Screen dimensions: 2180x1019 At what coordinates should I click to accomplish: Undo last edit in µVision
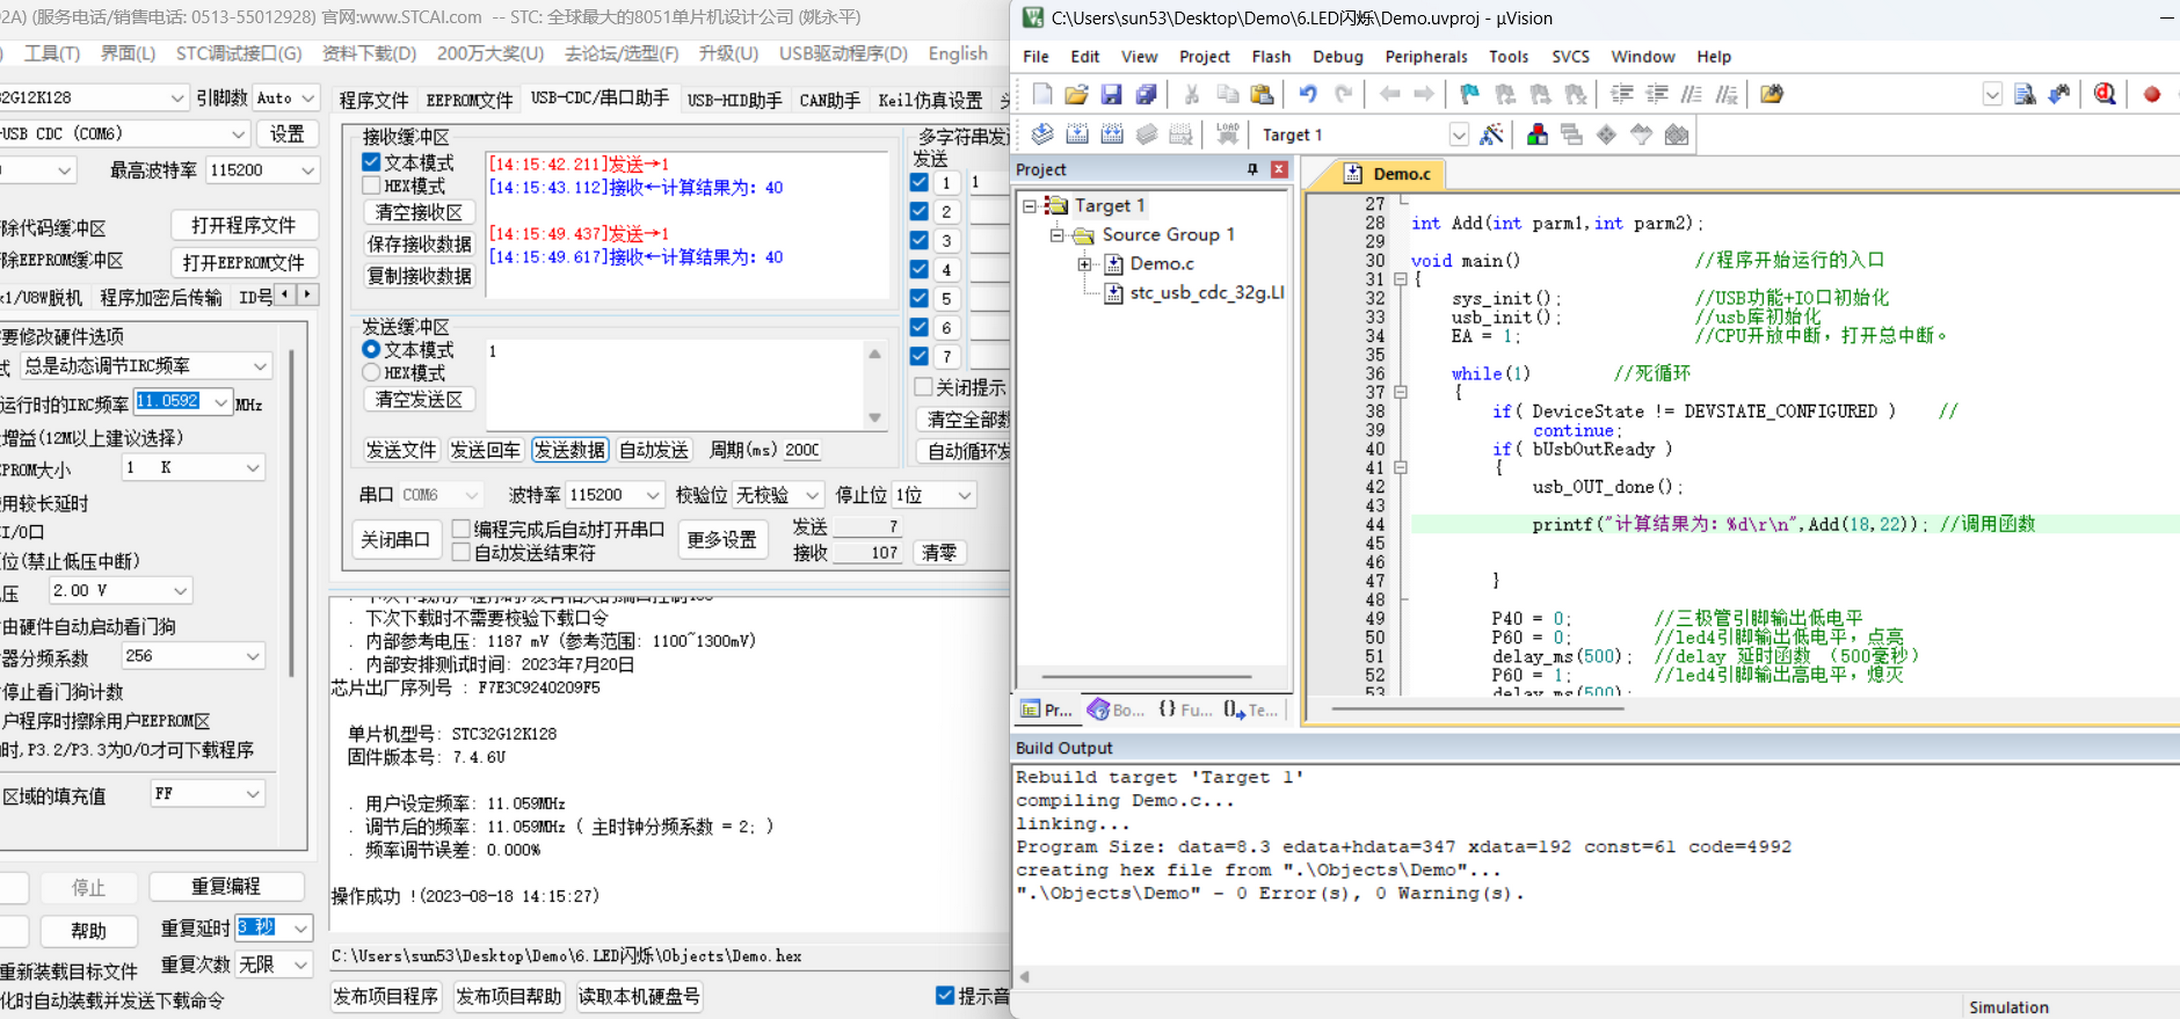point(1307,94)
